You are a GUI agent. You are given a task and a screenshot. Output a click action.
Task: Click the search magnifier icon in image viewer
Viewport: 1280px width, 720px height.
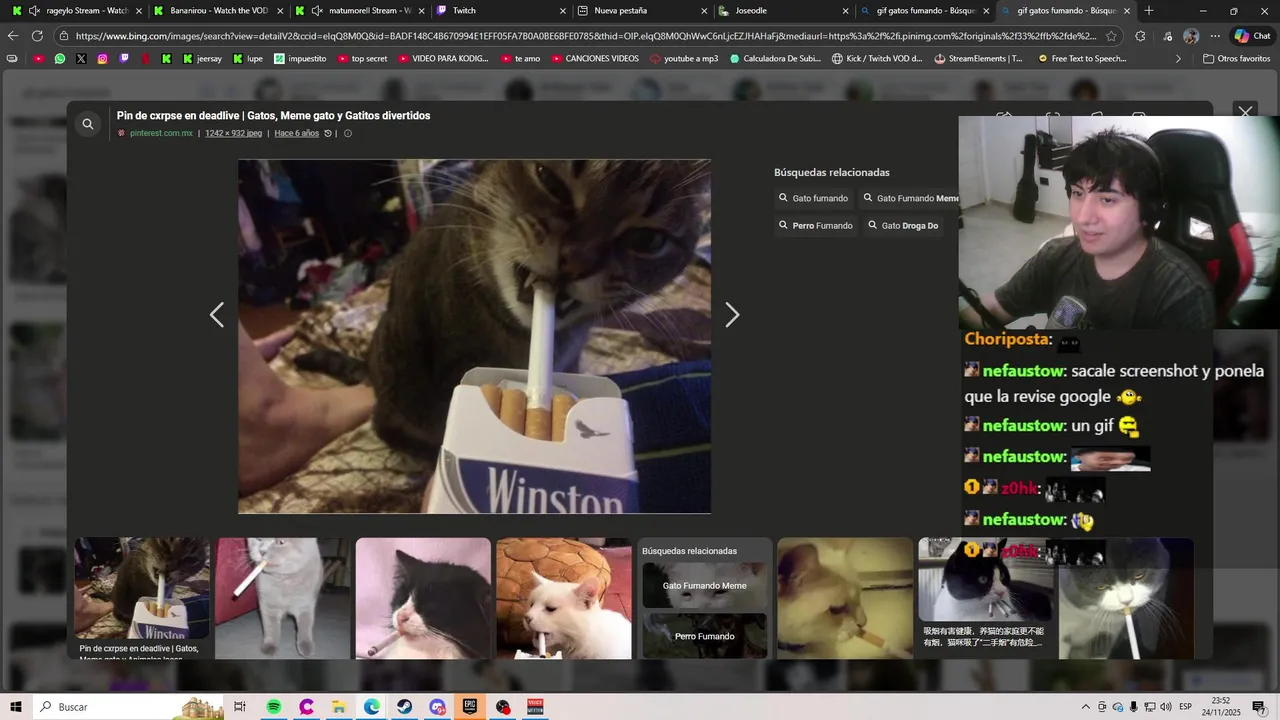(x=88, y=124)
